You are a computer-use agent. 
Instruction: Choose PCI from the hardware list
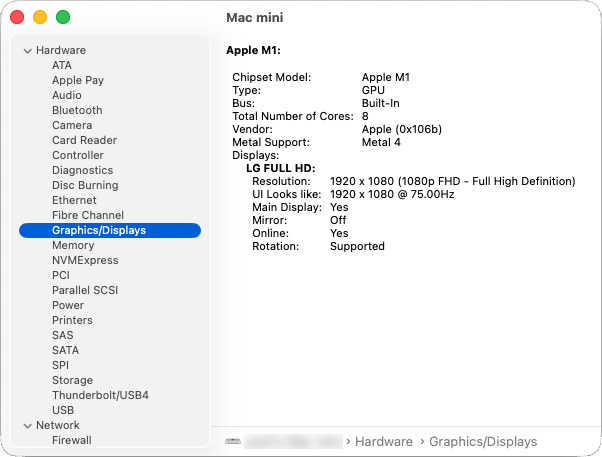click(61, 275)
